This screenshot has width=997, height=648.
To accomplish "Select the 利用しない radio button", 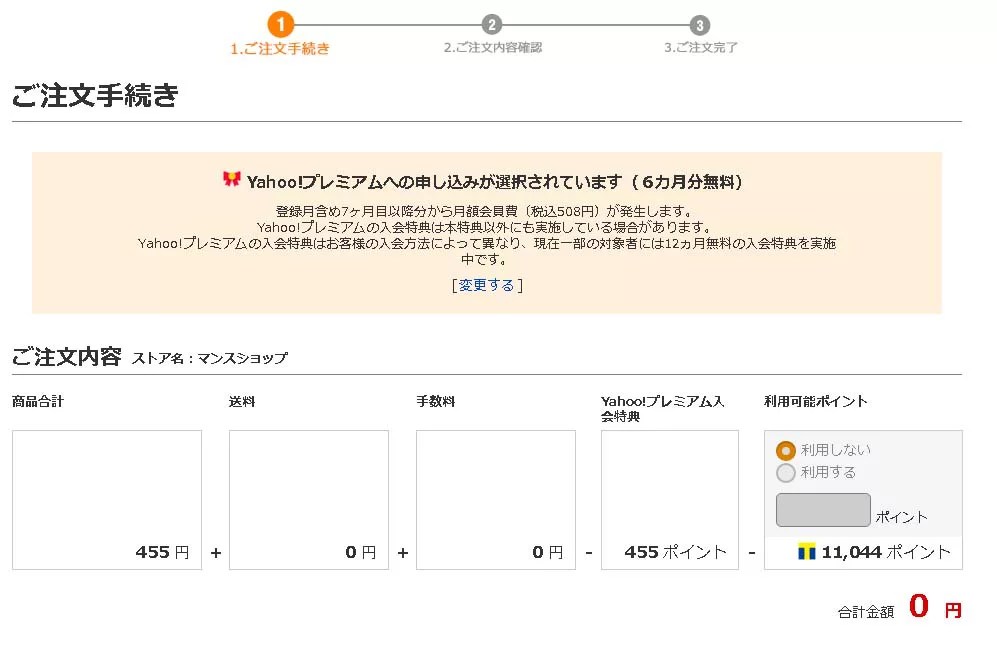I will click(786, 451).
